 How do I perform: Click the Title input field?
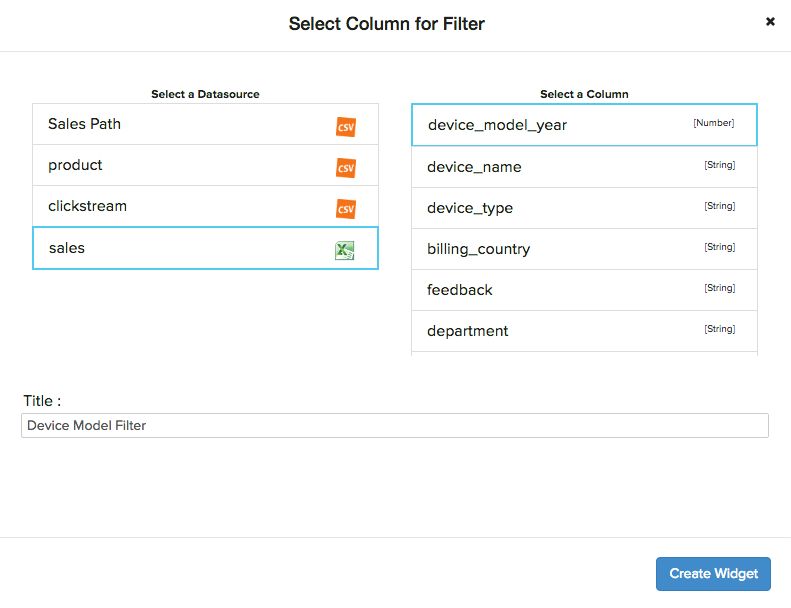[394, 426]
